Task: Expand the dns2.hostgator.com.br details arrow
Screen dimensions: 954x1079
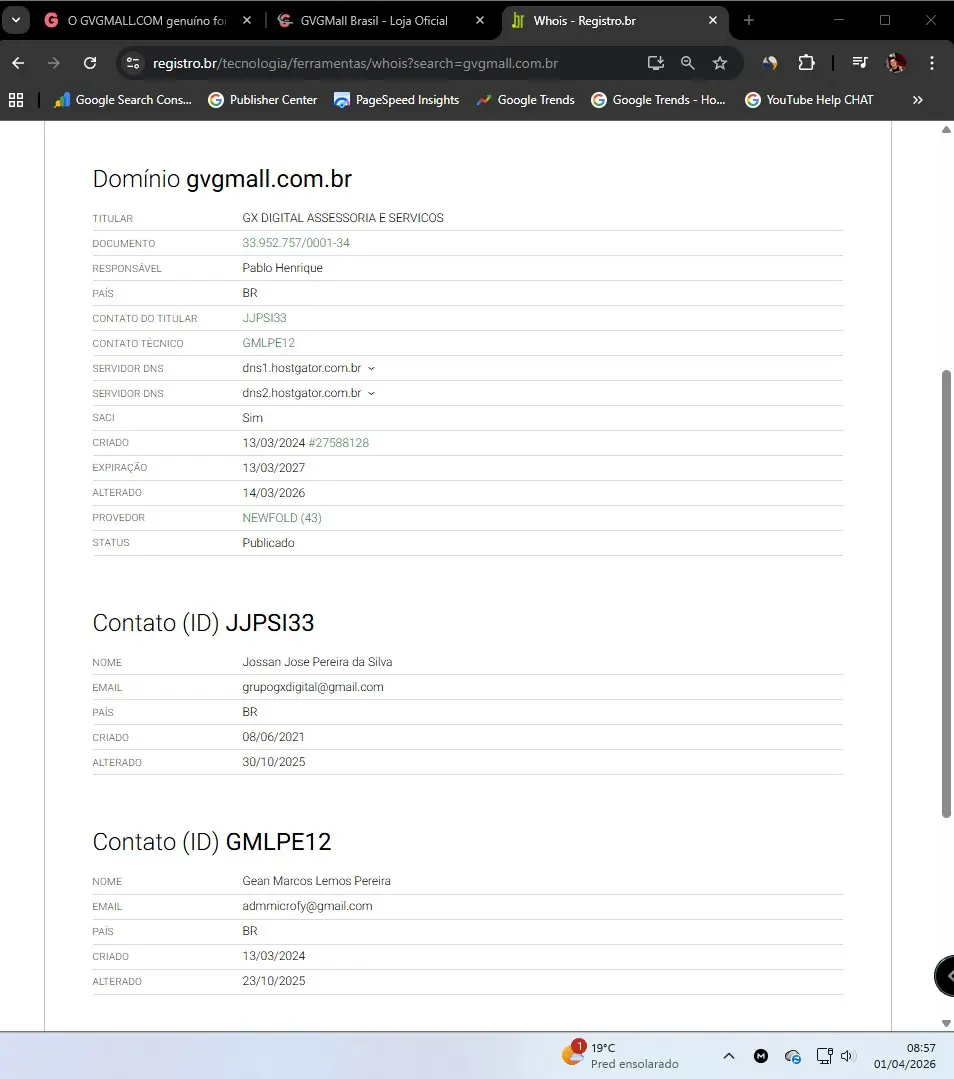Action: 371,394
